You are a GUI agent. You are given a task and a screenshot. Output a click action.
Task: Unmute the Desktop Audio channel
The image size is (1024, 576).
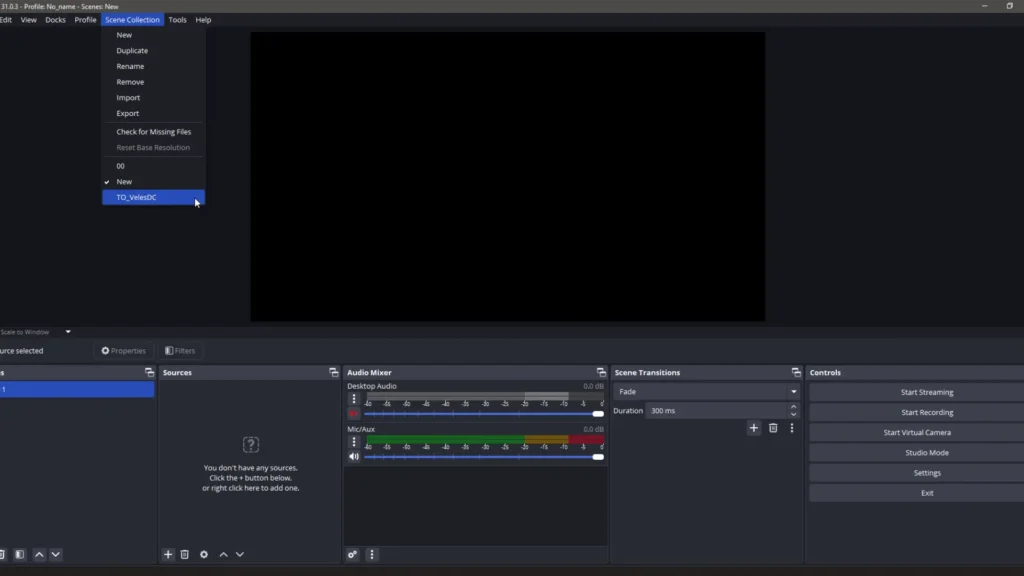352,413
